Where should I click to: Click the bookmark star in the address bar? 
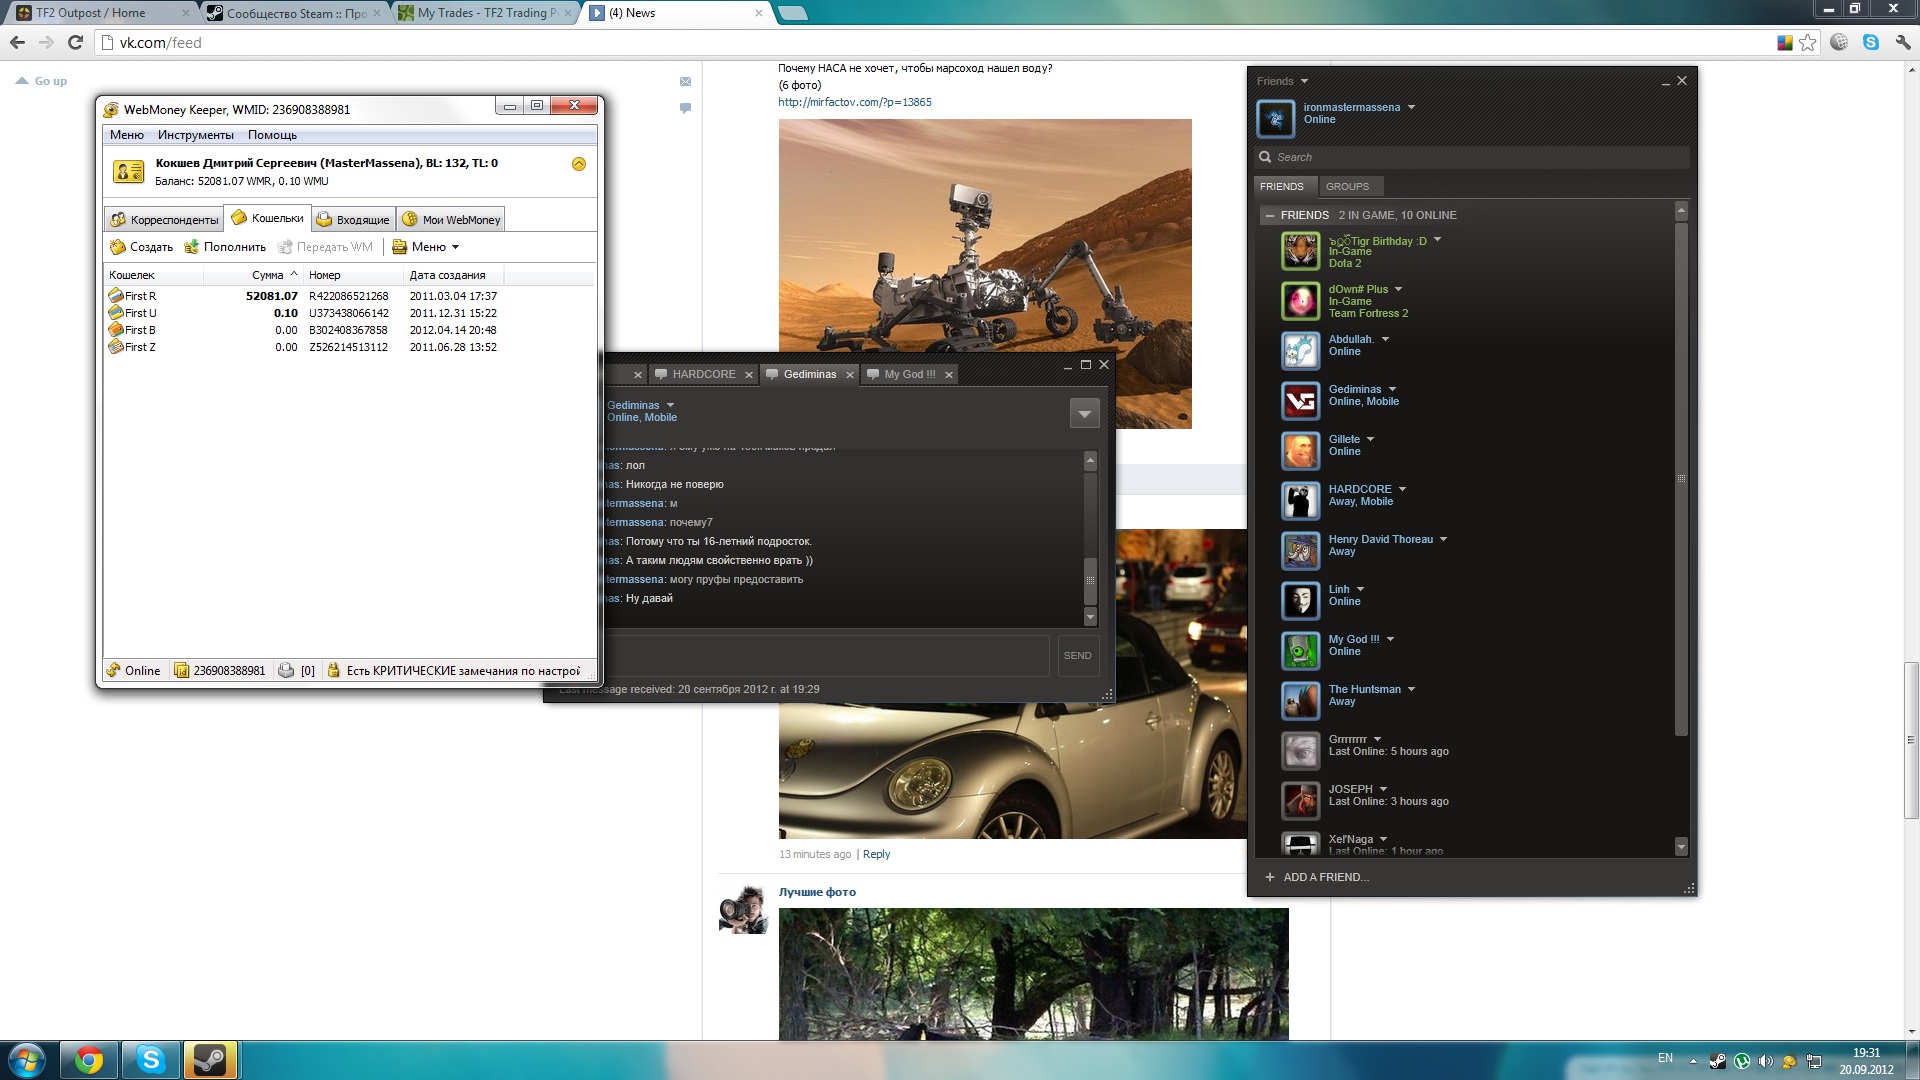pos(1807,43)
